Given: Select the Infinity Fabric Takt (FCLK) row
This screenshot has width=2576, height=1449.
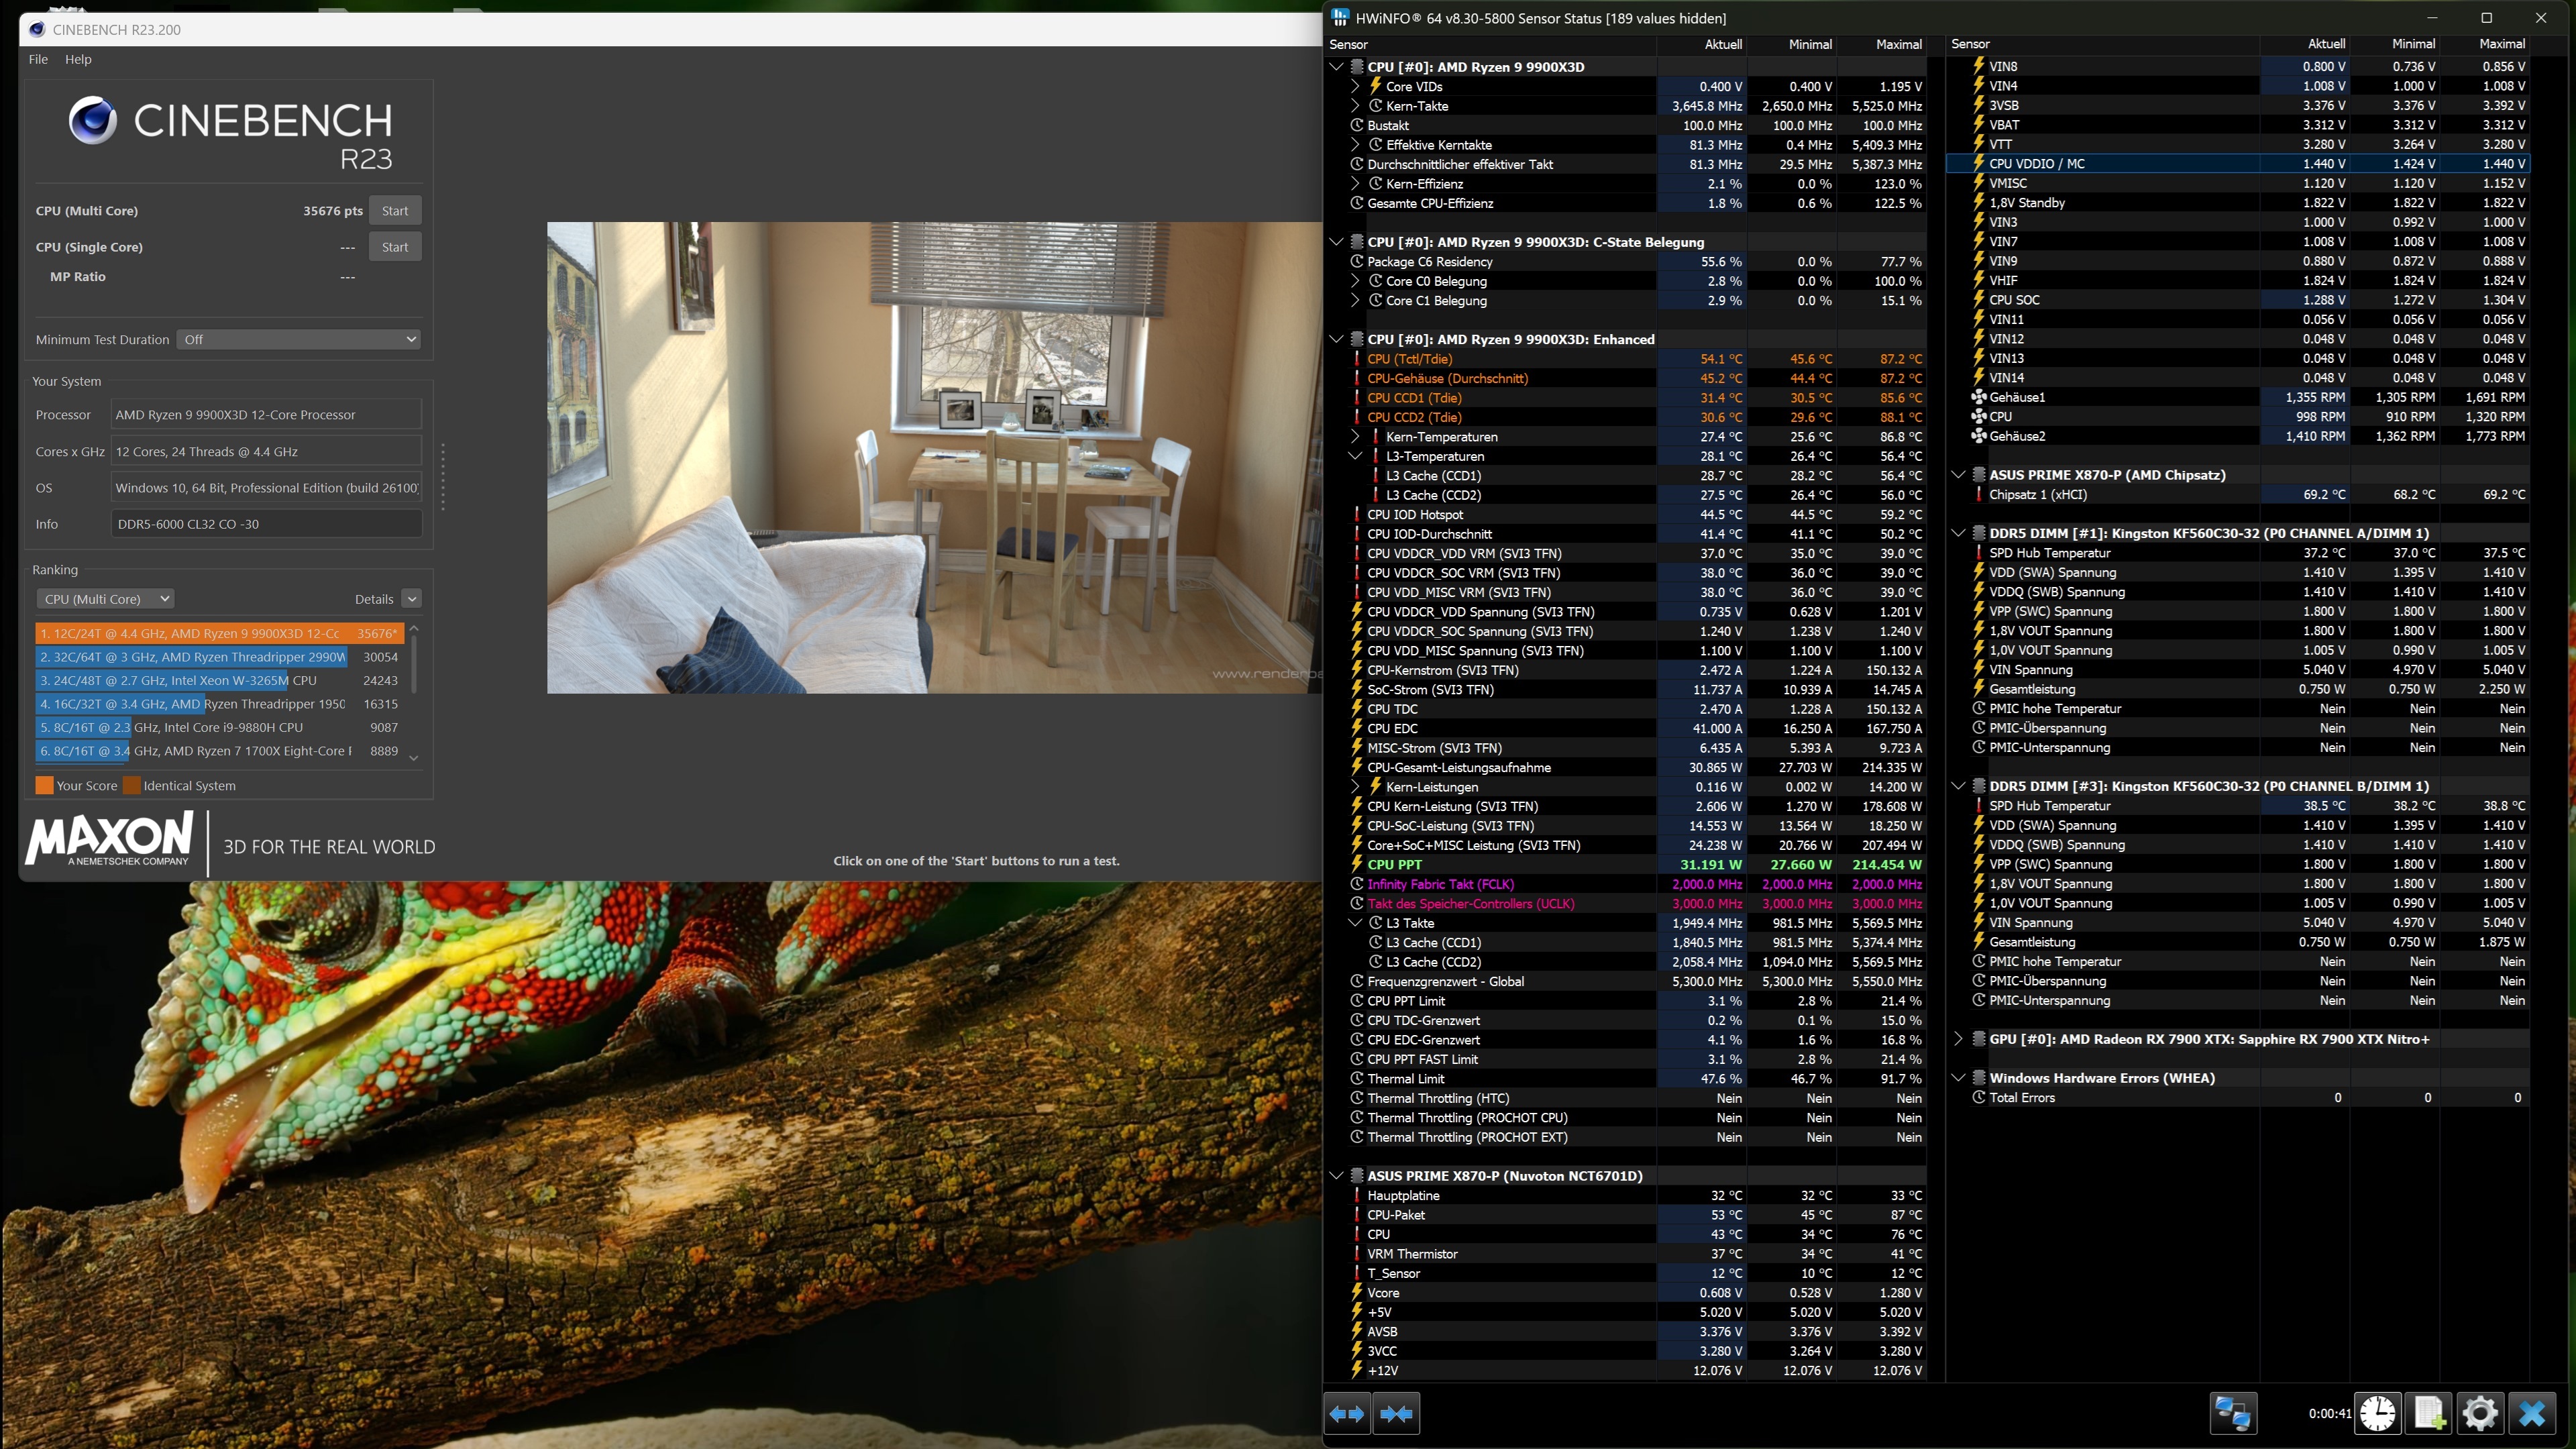Looking at the screenshot, I should (x=1635, y=884).
